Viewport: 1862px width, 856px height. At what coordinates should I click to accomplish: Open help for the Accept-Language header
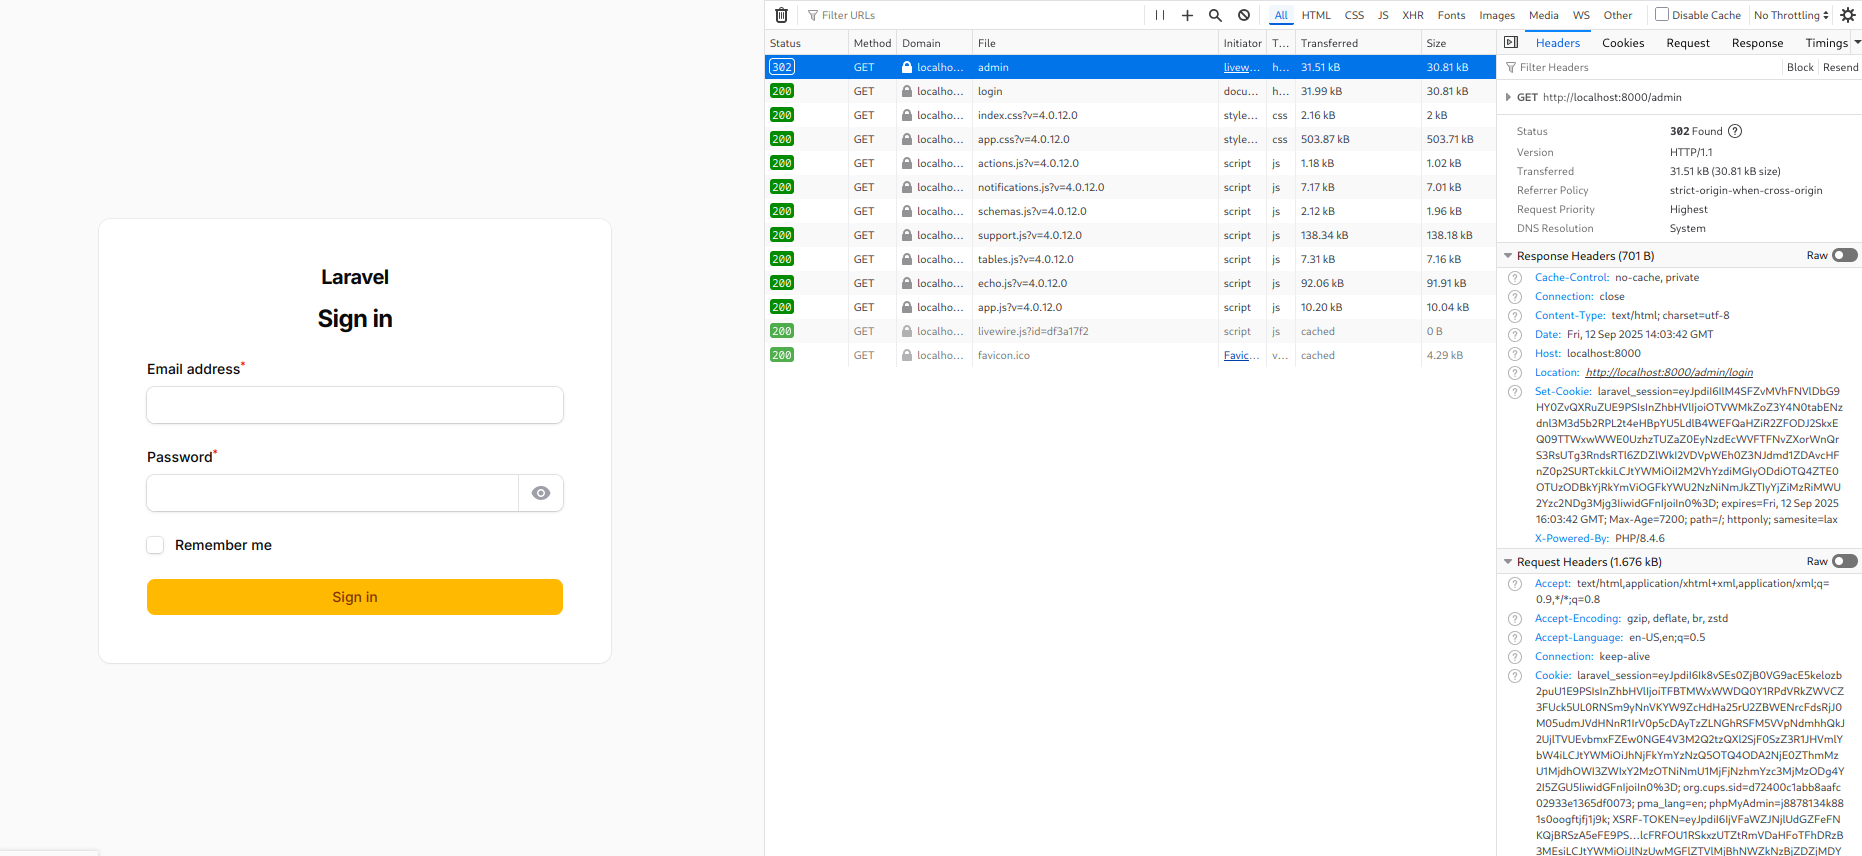(1515, 638)
